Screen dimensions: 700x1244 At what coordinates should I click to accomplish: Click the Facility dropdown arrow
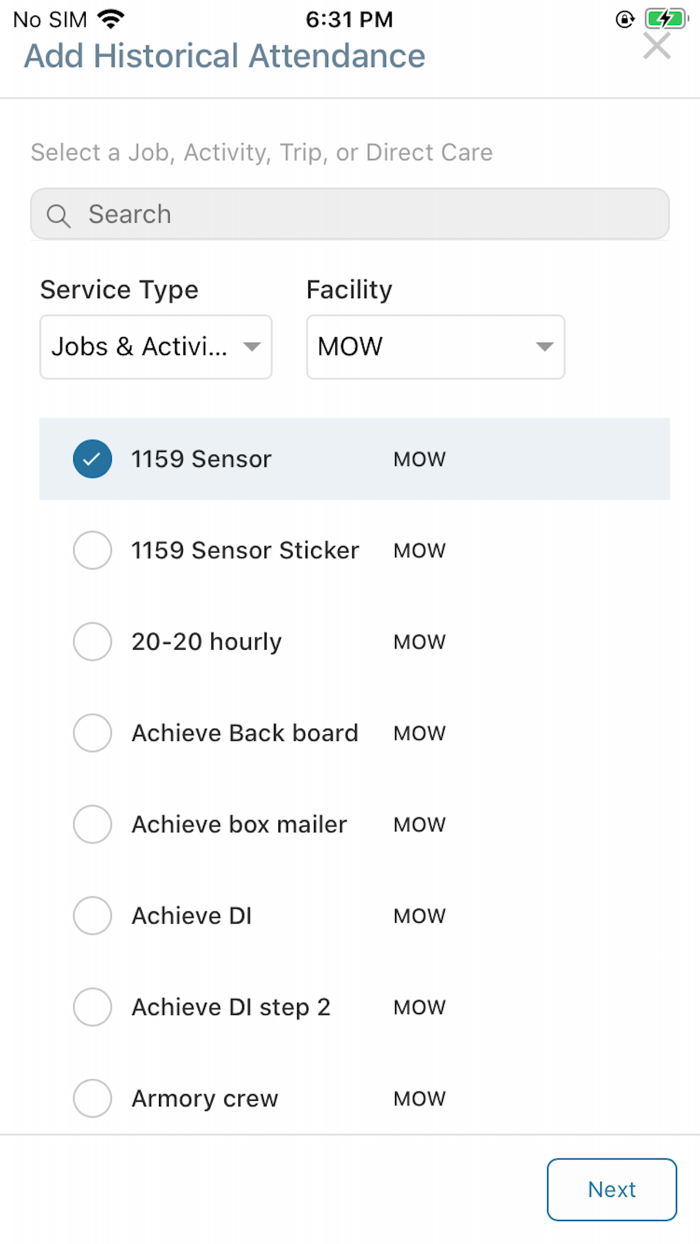pyautogui.click(x=544, y=347)
